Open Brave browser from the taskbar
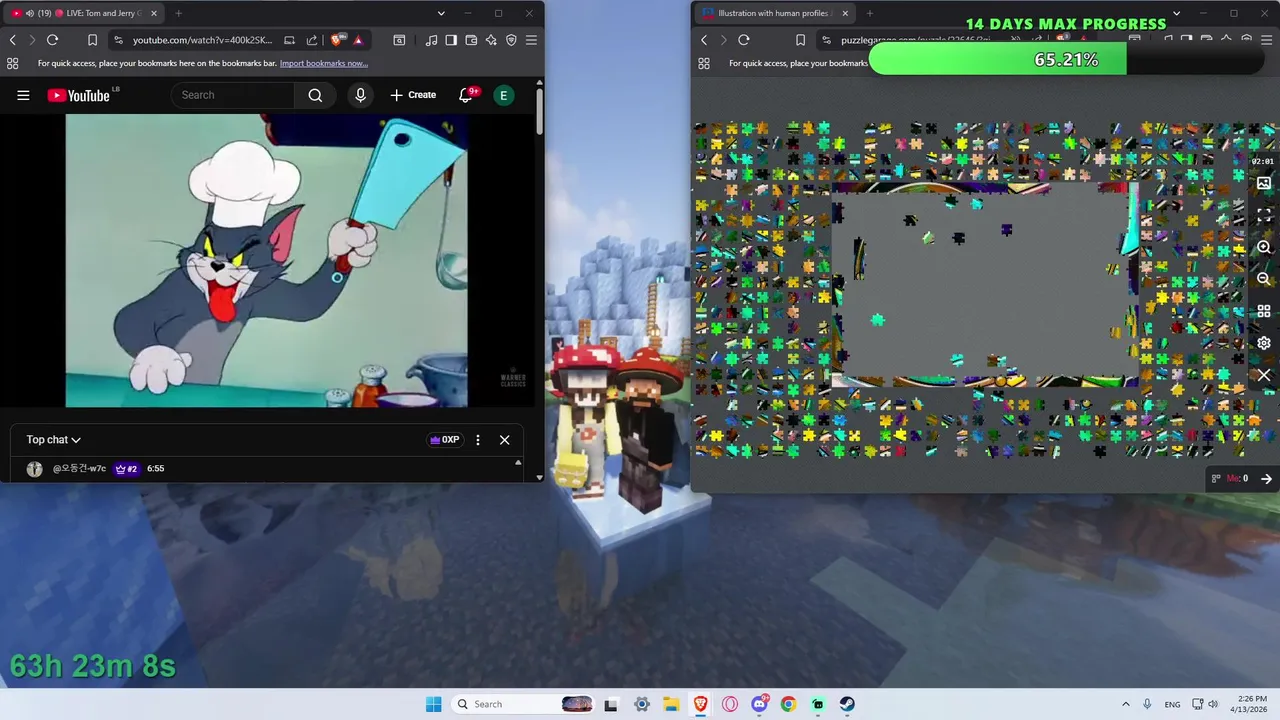The height and width of the screenshot is (720, 1280). 700,704
